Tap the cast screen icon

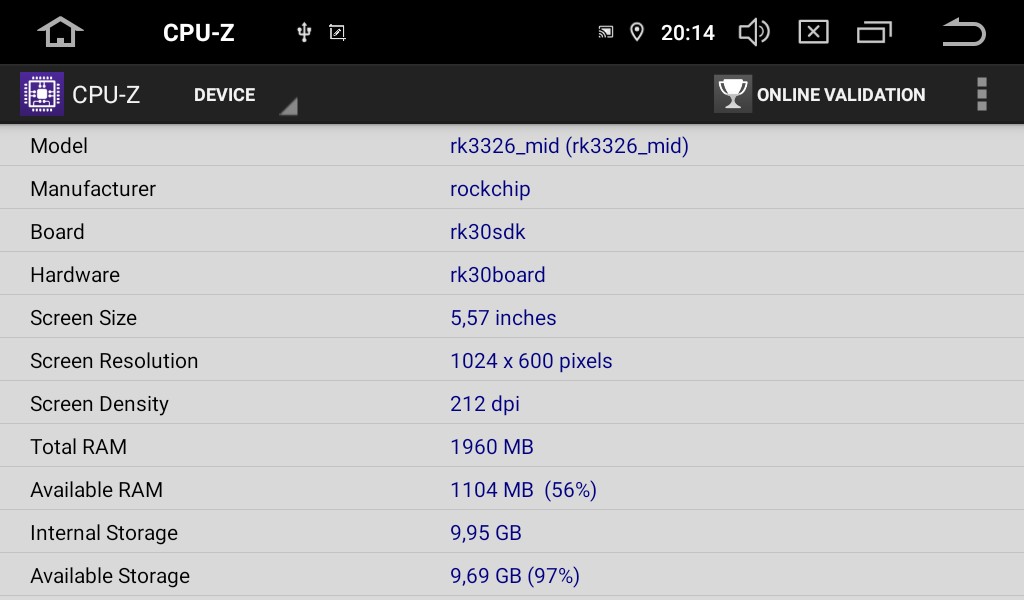(605, 32)
